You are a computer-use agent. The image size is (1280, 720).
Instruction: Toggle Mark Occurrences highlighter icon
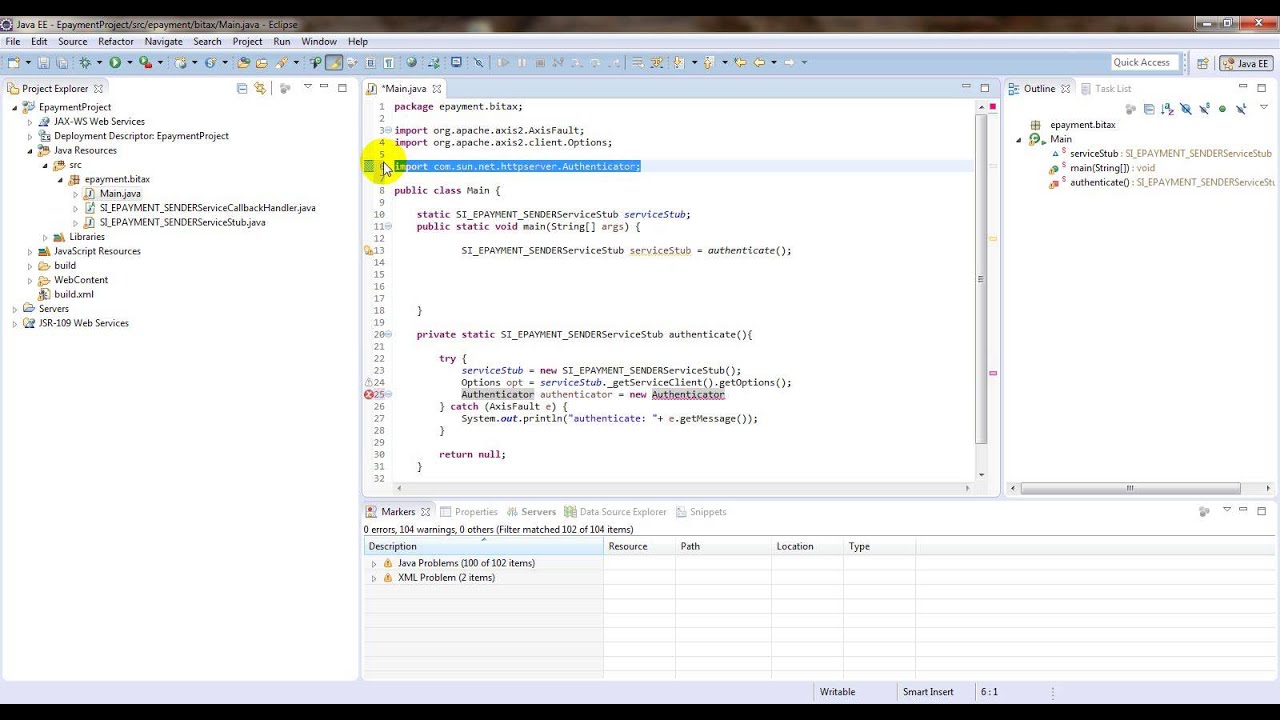[334, 62]
